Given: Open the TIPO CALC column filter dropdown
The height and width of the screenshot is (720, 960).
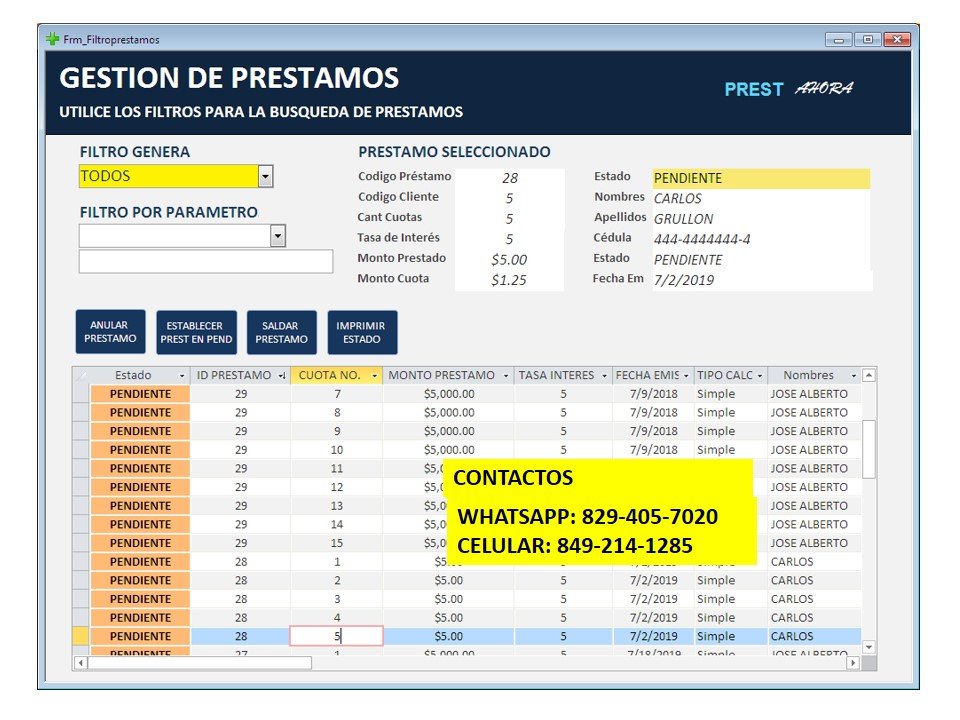Looking at the screenshot, I should 759,376.
